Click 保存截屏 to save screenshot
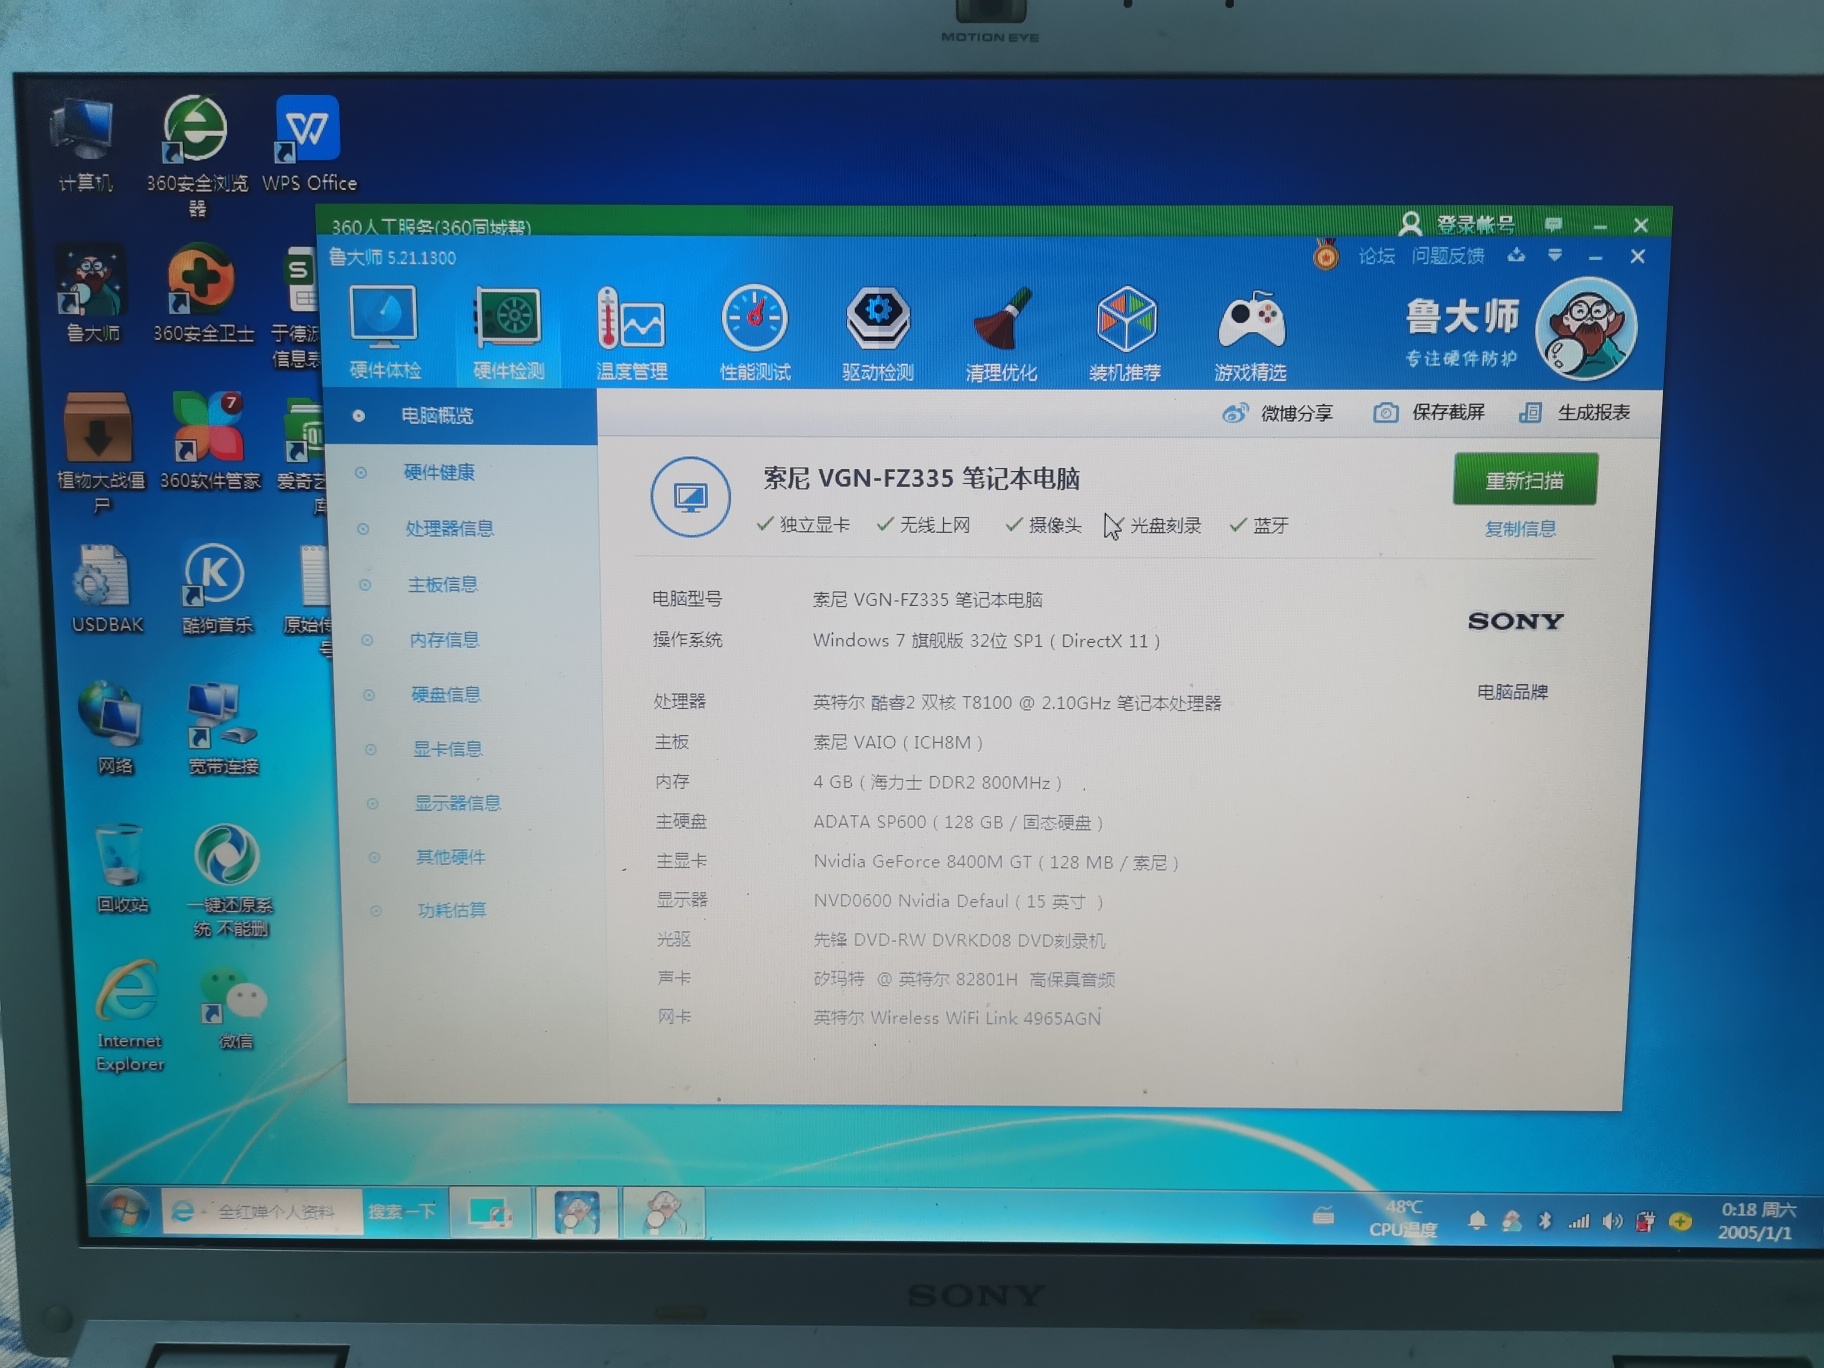 tap(1428, 412)
